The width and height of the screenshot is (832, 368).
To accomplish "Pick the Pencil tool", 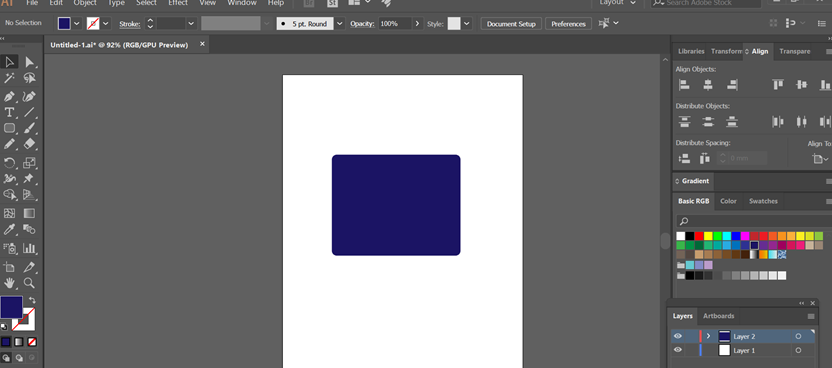I will 10,144.
